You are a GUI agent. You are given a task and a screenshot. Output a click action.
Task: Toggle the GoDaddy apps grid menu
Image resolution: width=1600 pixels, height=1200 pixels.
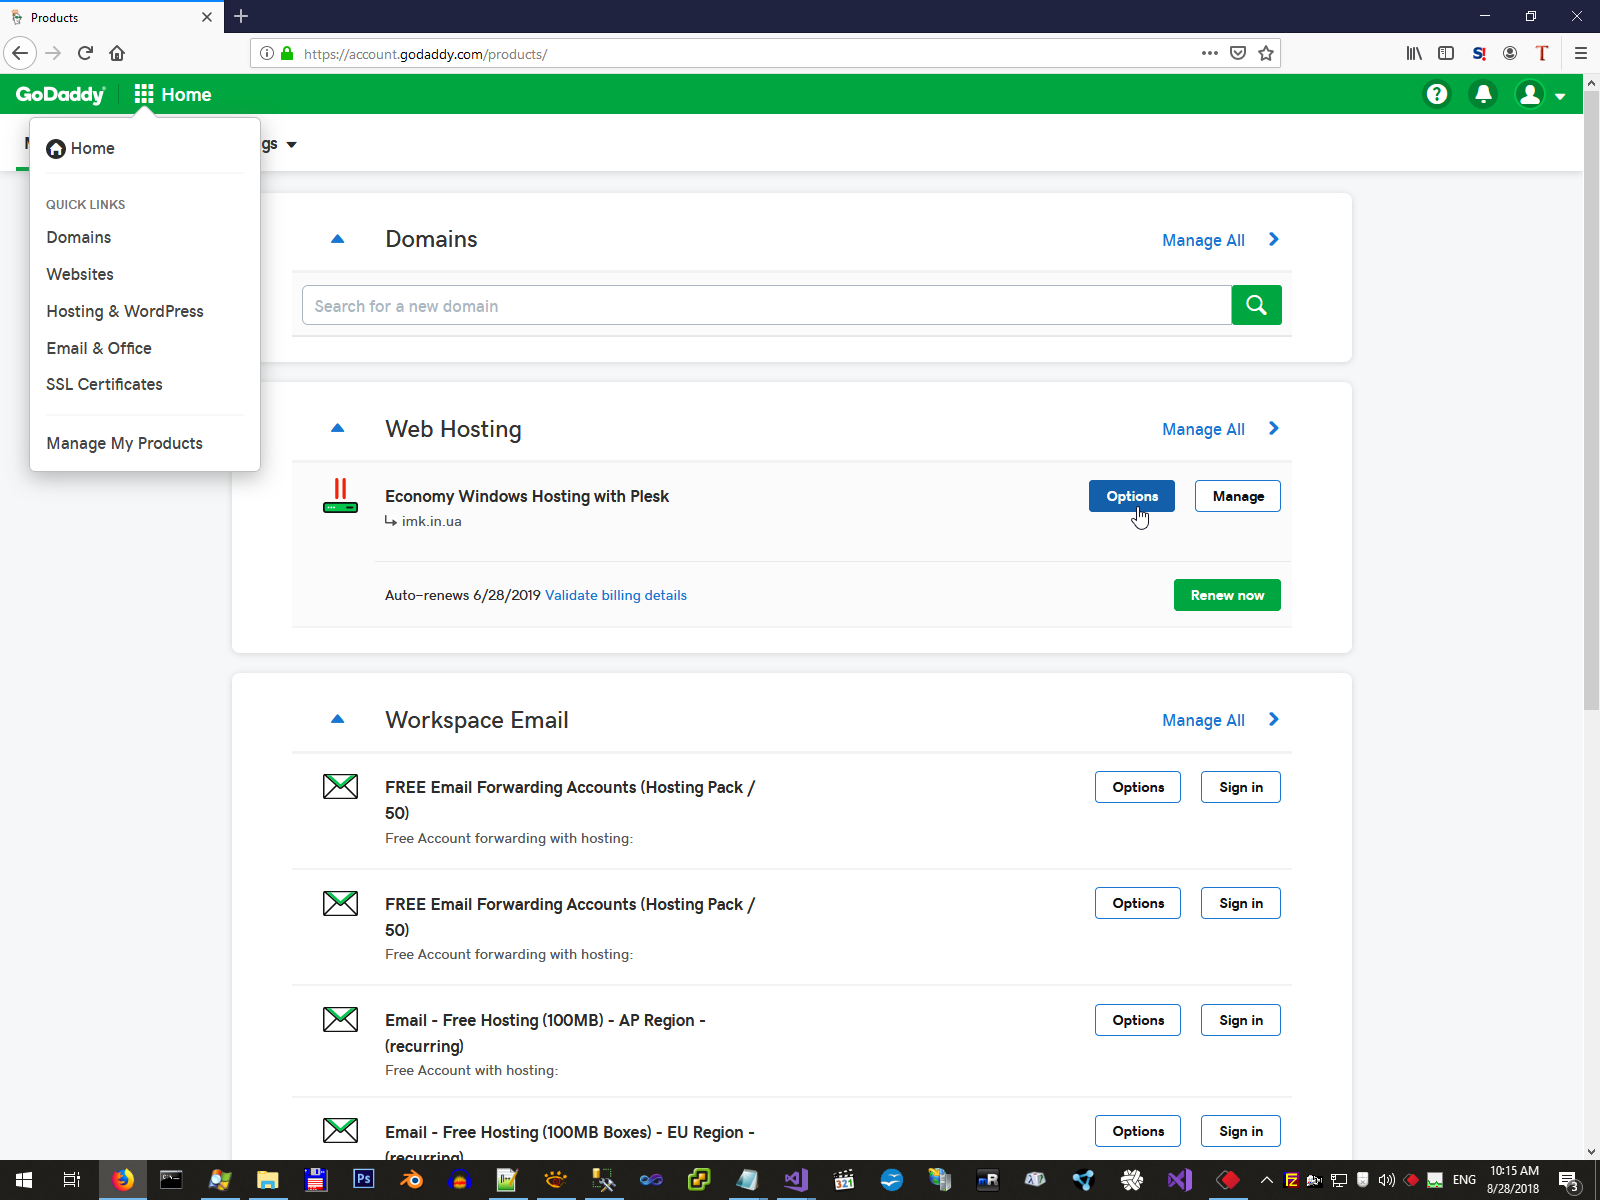pyautogui.click(x=144, y=94)
